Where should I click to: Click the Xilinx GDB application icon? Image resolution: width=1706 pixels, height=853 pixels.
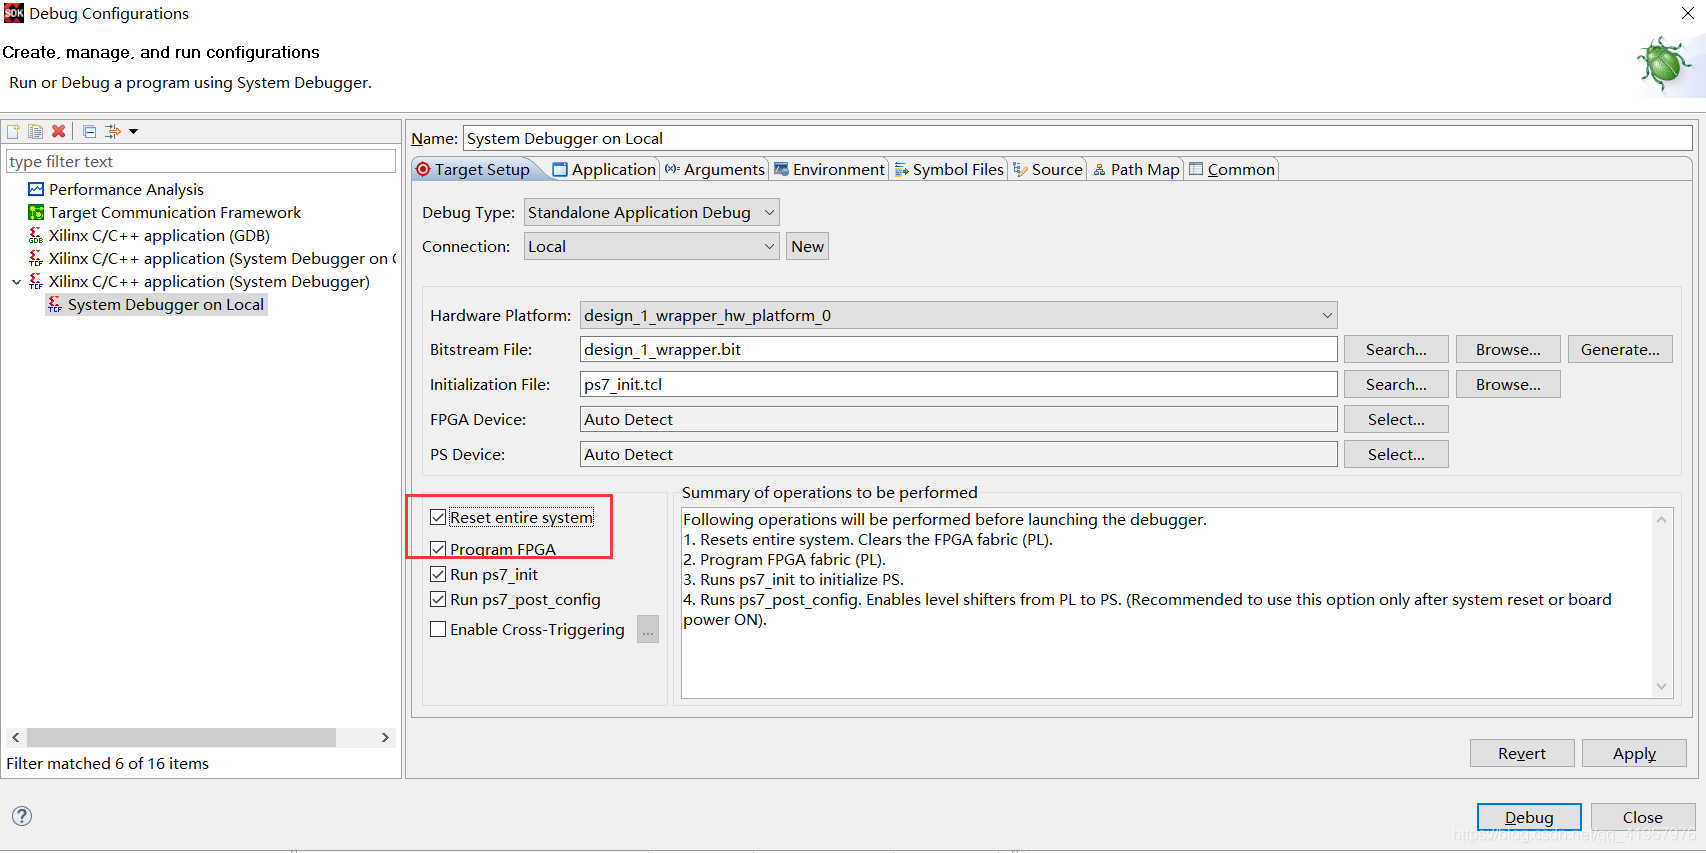tap(36, 235)
